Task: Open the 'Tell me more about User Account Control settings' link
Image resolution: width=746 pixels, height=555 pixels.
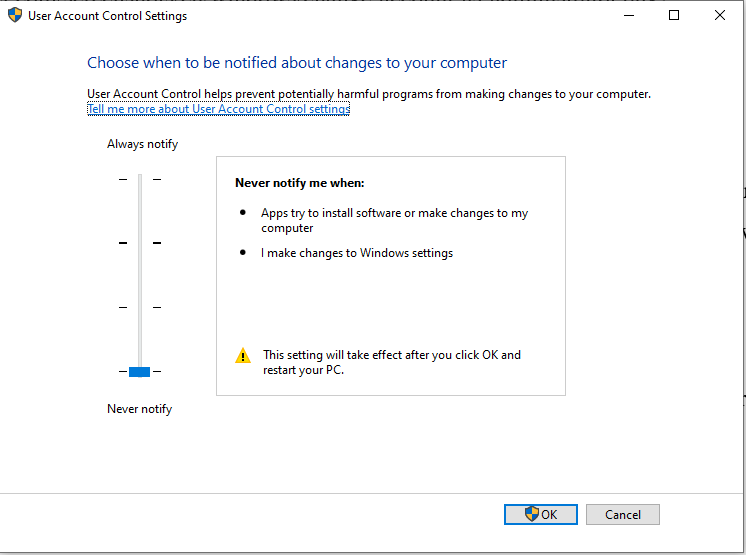Action: (218, 109)
